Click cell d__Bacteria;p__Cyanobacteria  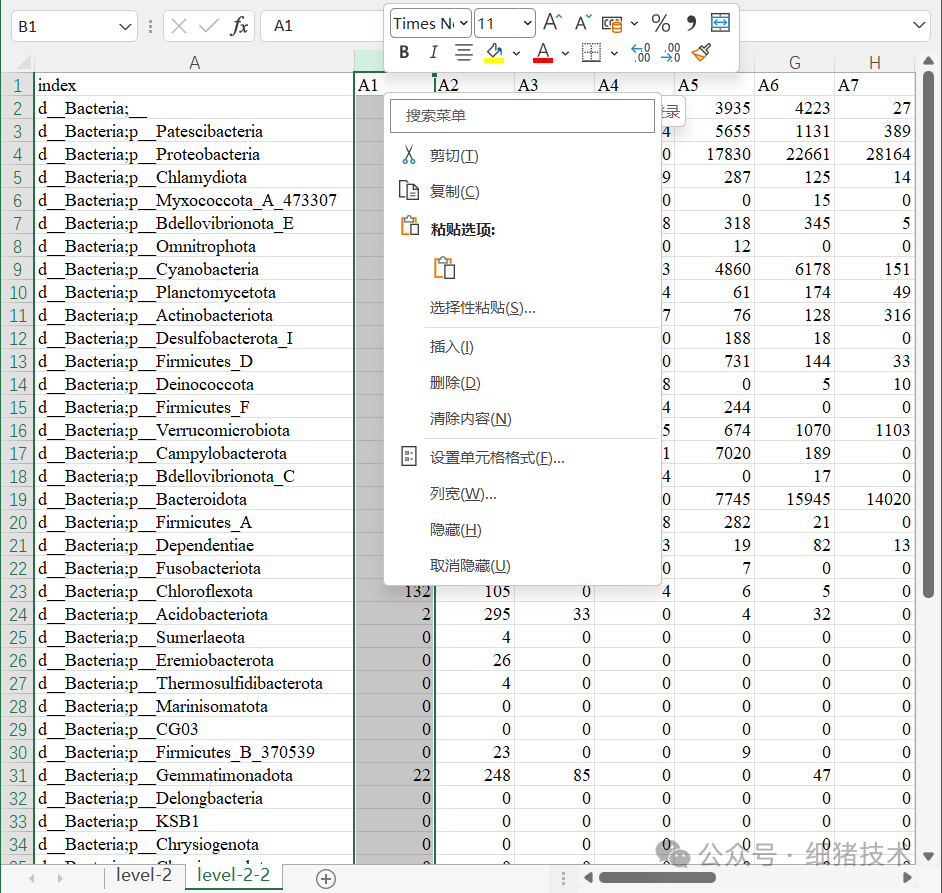[194, 269]
